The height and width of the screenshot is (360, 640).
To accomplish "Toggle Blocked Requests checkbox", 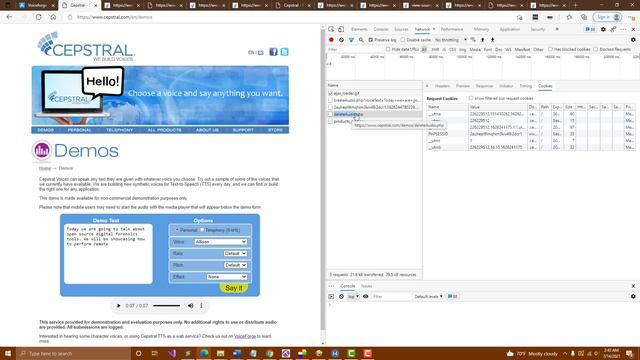I will click(596, 49).
